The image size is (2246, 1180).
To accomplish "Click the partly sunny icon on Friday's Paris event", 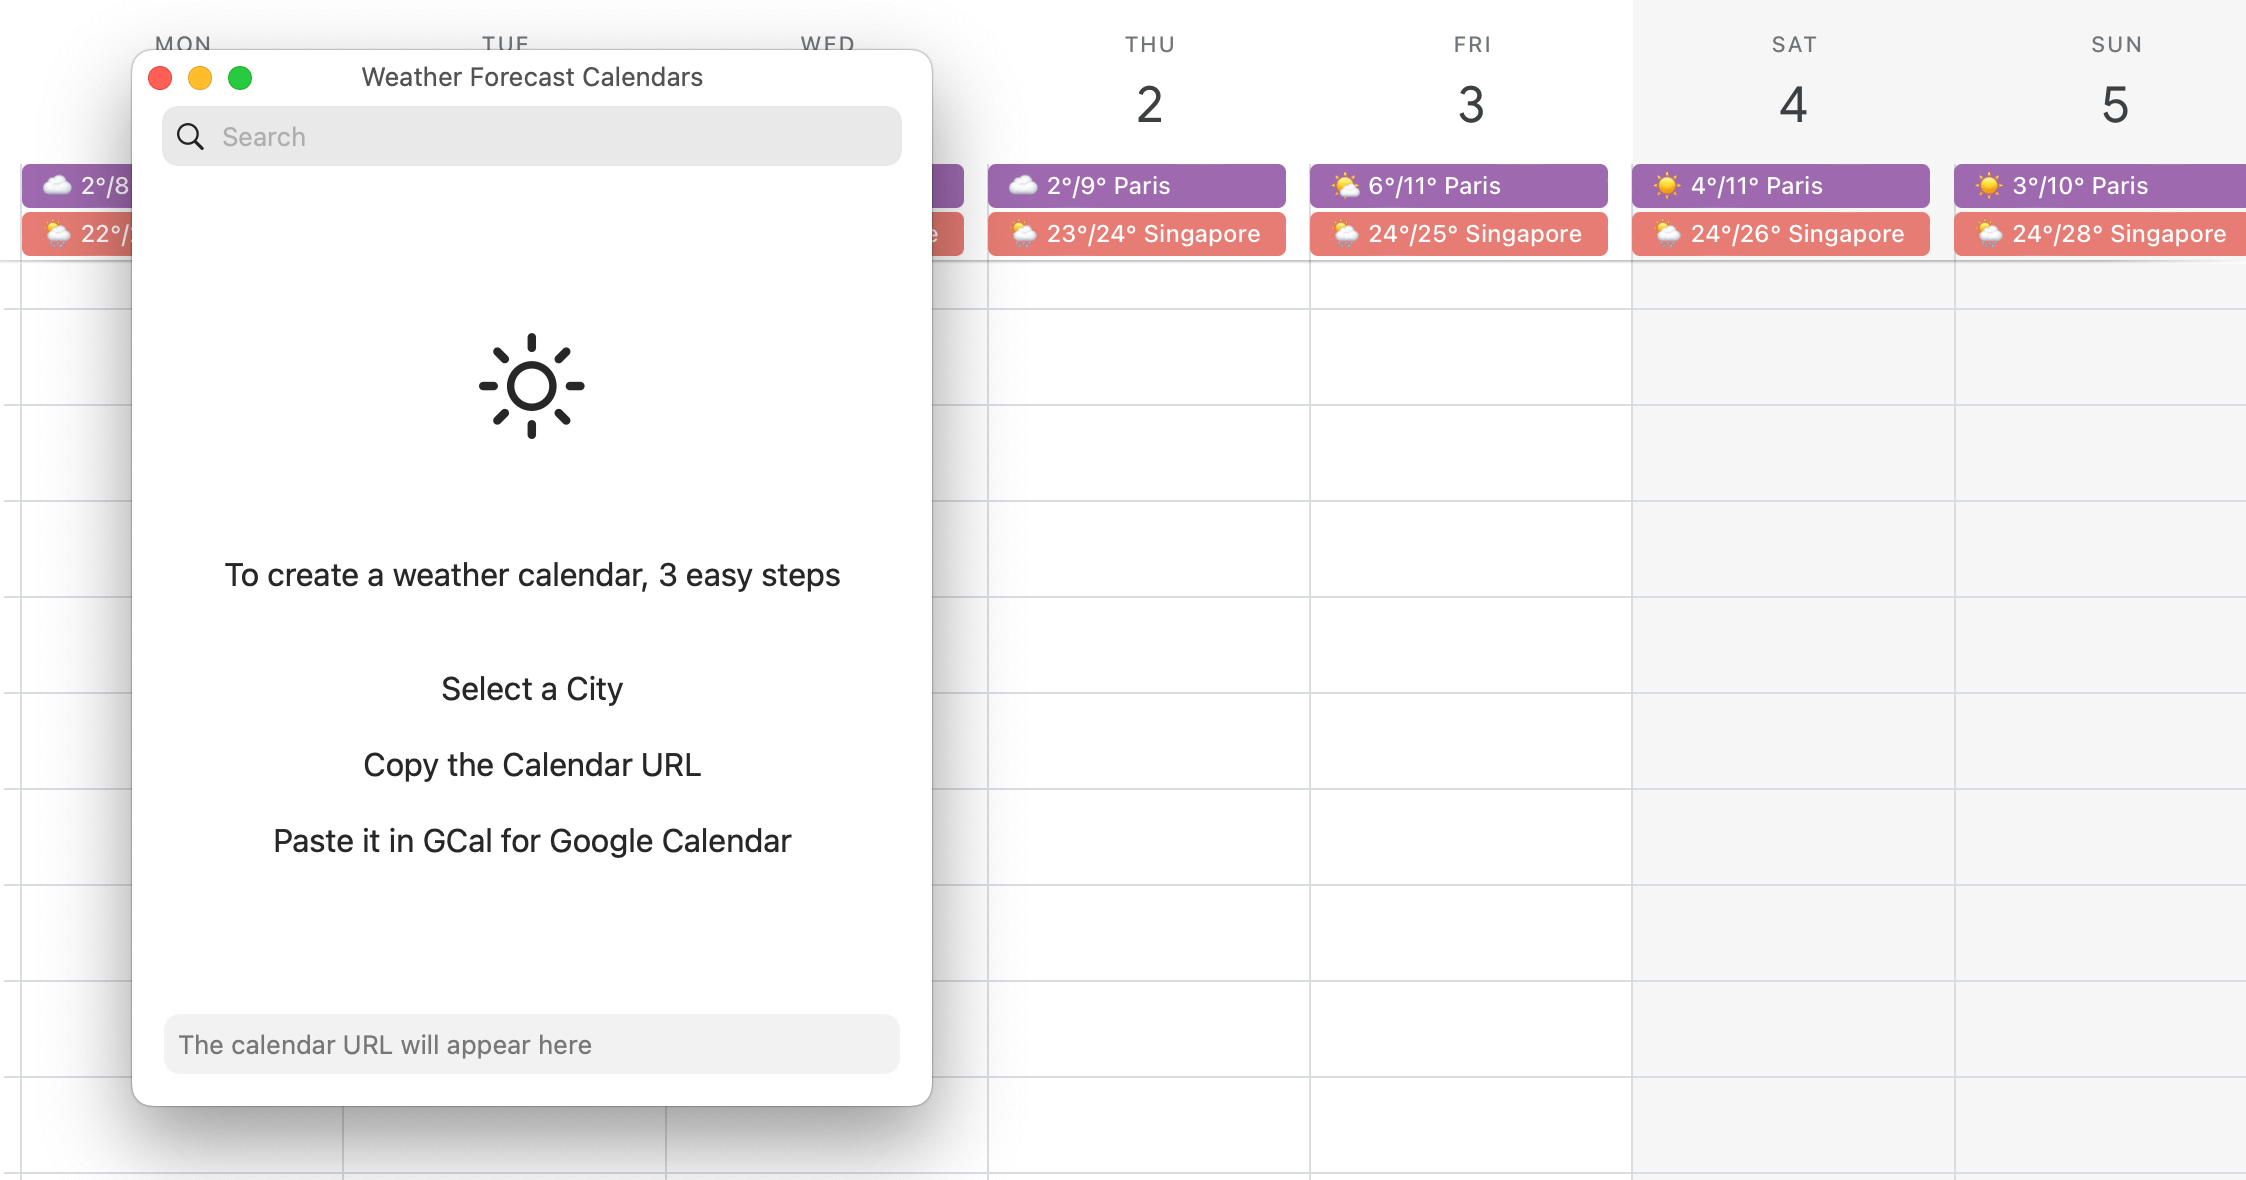I will click(x=1346, y=185).
